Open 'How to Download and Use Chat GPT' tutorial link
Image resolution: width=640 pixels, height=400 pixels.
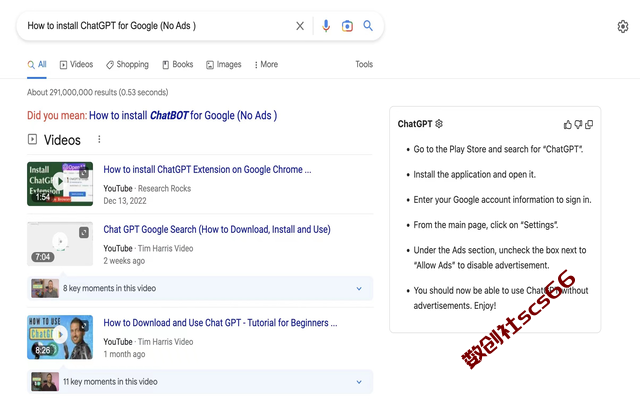220,323
